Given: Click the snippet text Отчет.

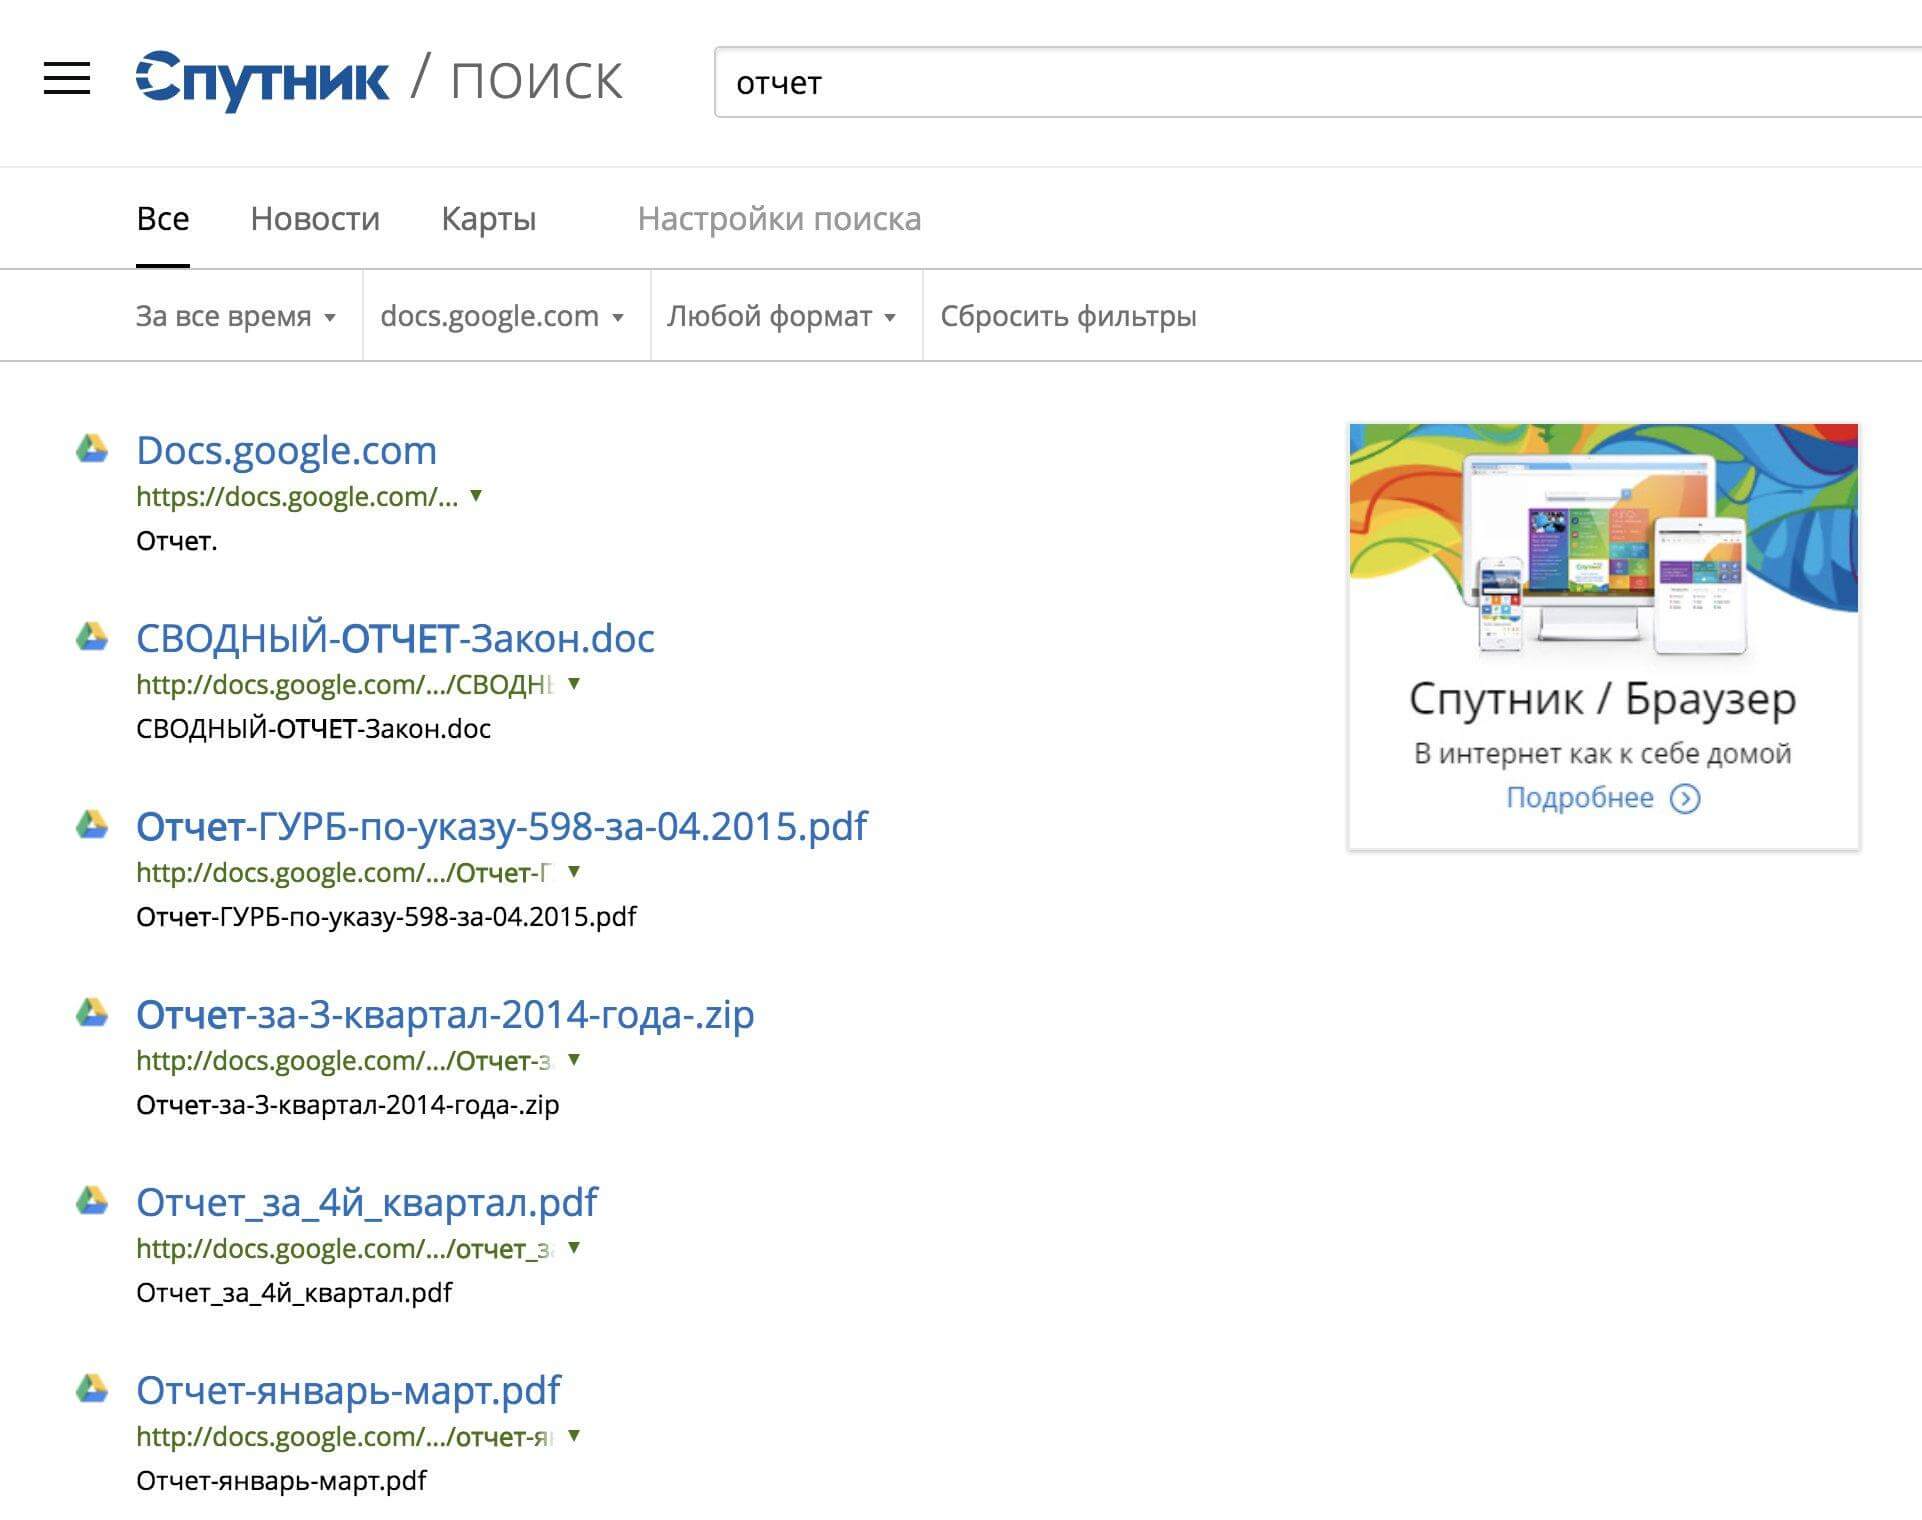Looking at the screenshot, I should [x=177, y=541].
